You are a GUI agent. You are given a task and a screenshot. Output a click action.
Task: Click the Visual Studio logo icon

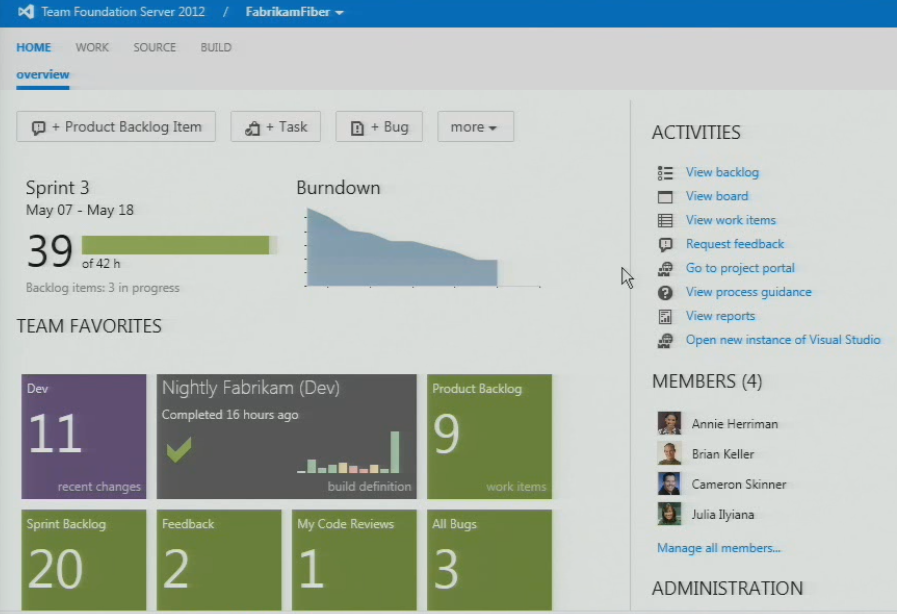(x=26, y=11)
